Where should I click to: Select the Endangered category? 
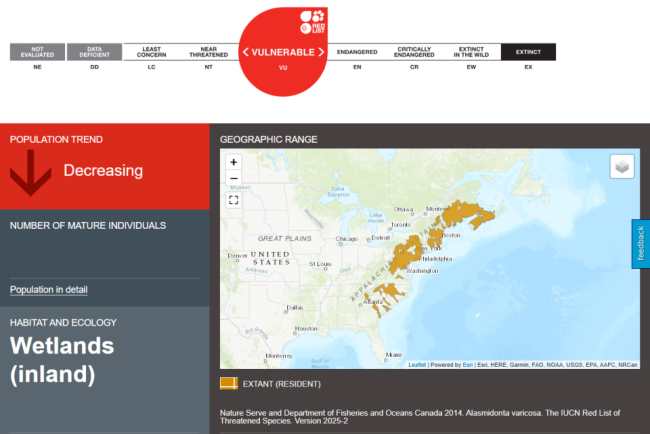coord(357,52)
